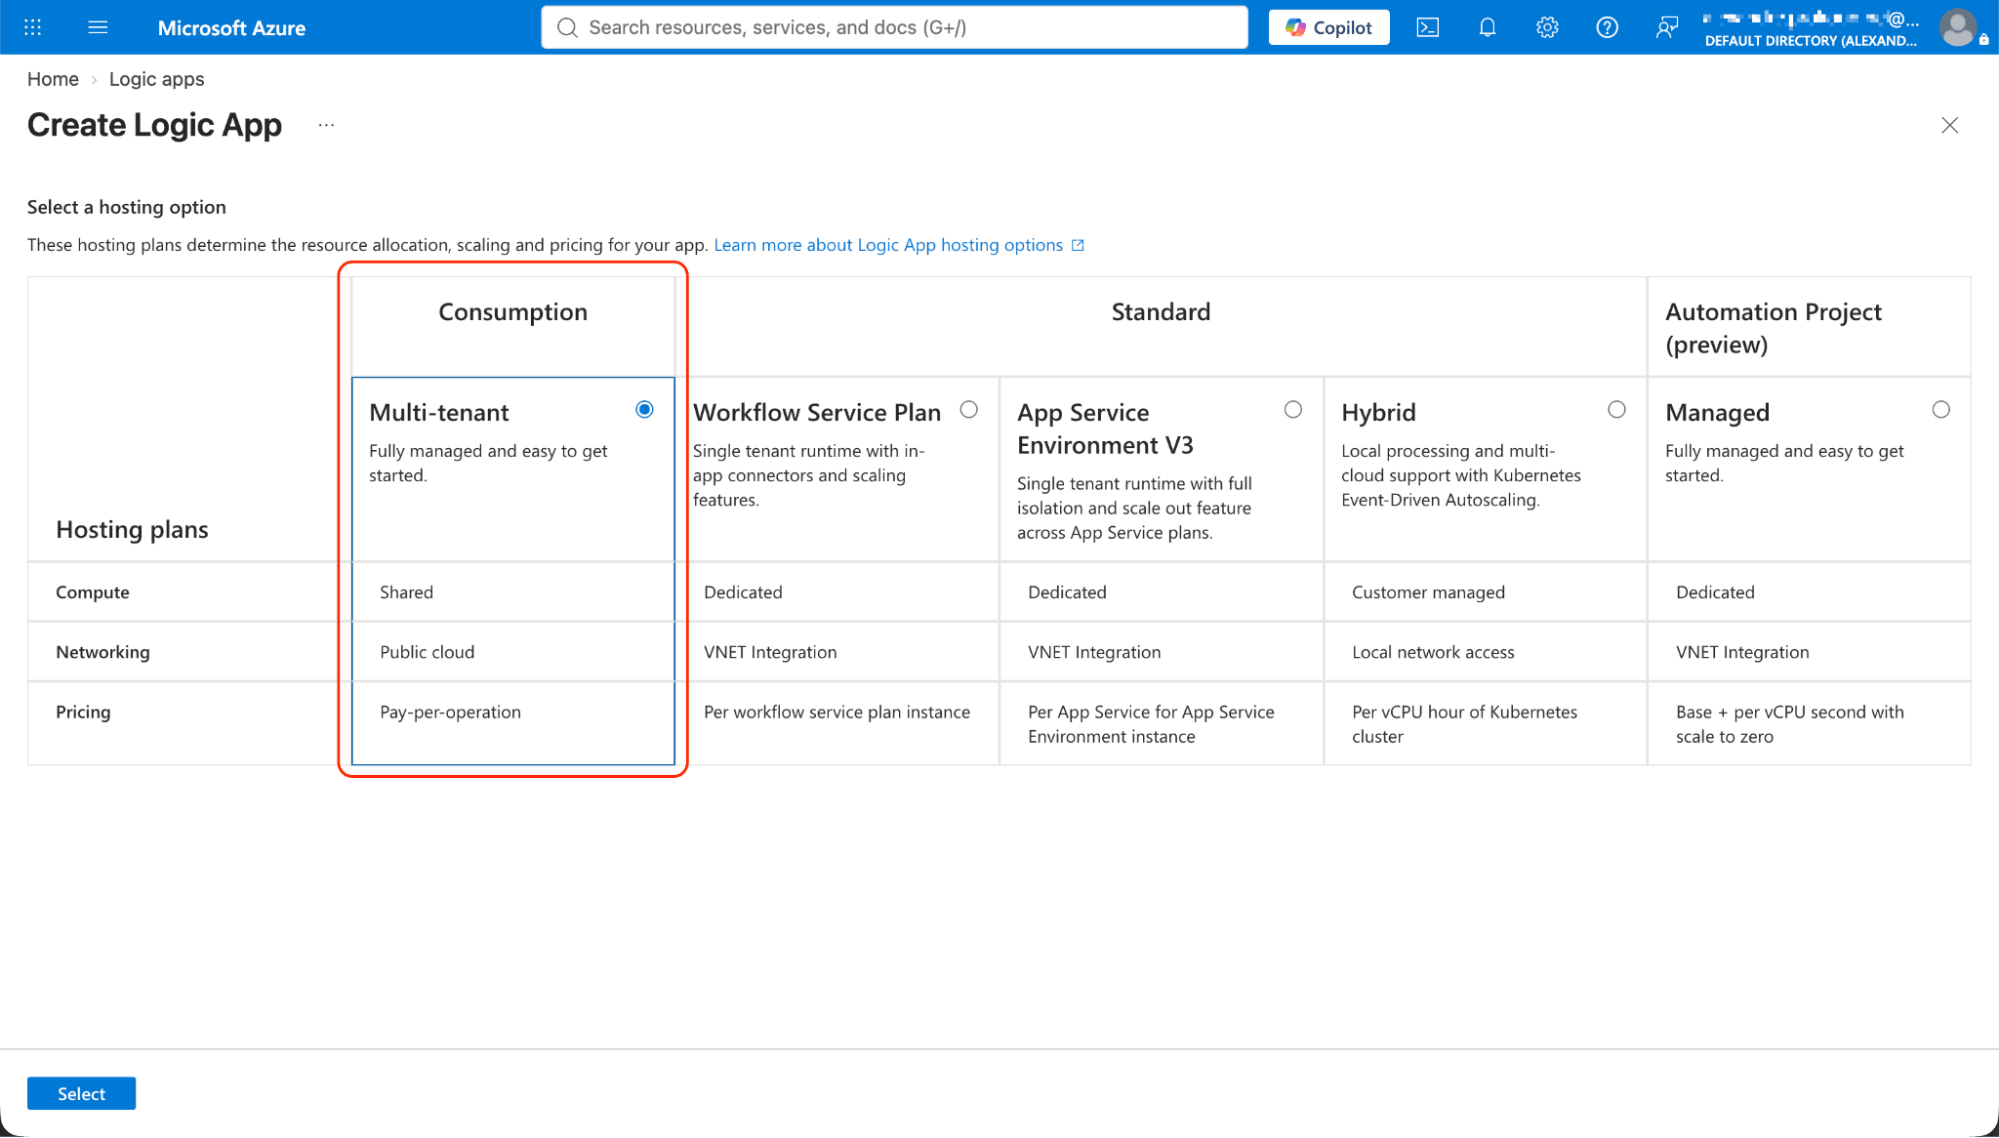
Task: Click the Default Directory account label
Action: pyautogui.click(x=1810, y=41)
